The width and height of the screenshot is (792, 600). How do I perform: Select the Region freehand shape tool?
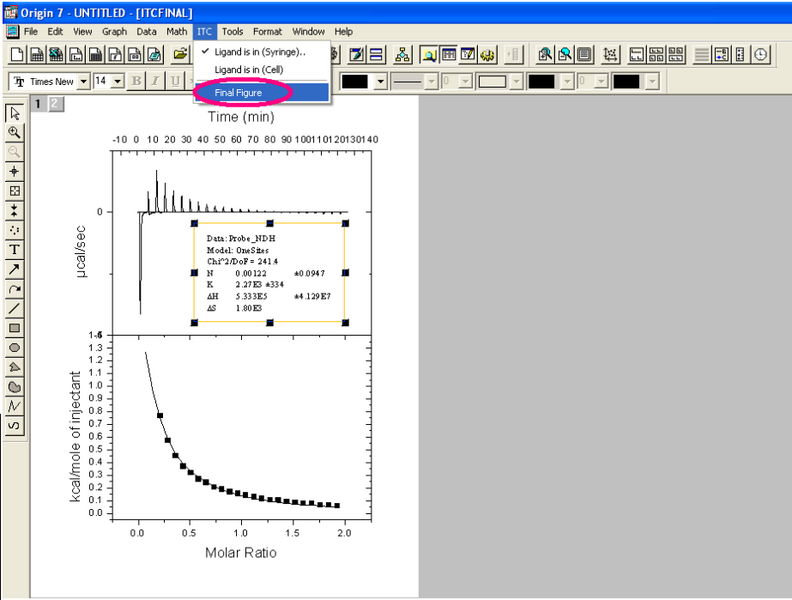[x=14, y=387]
